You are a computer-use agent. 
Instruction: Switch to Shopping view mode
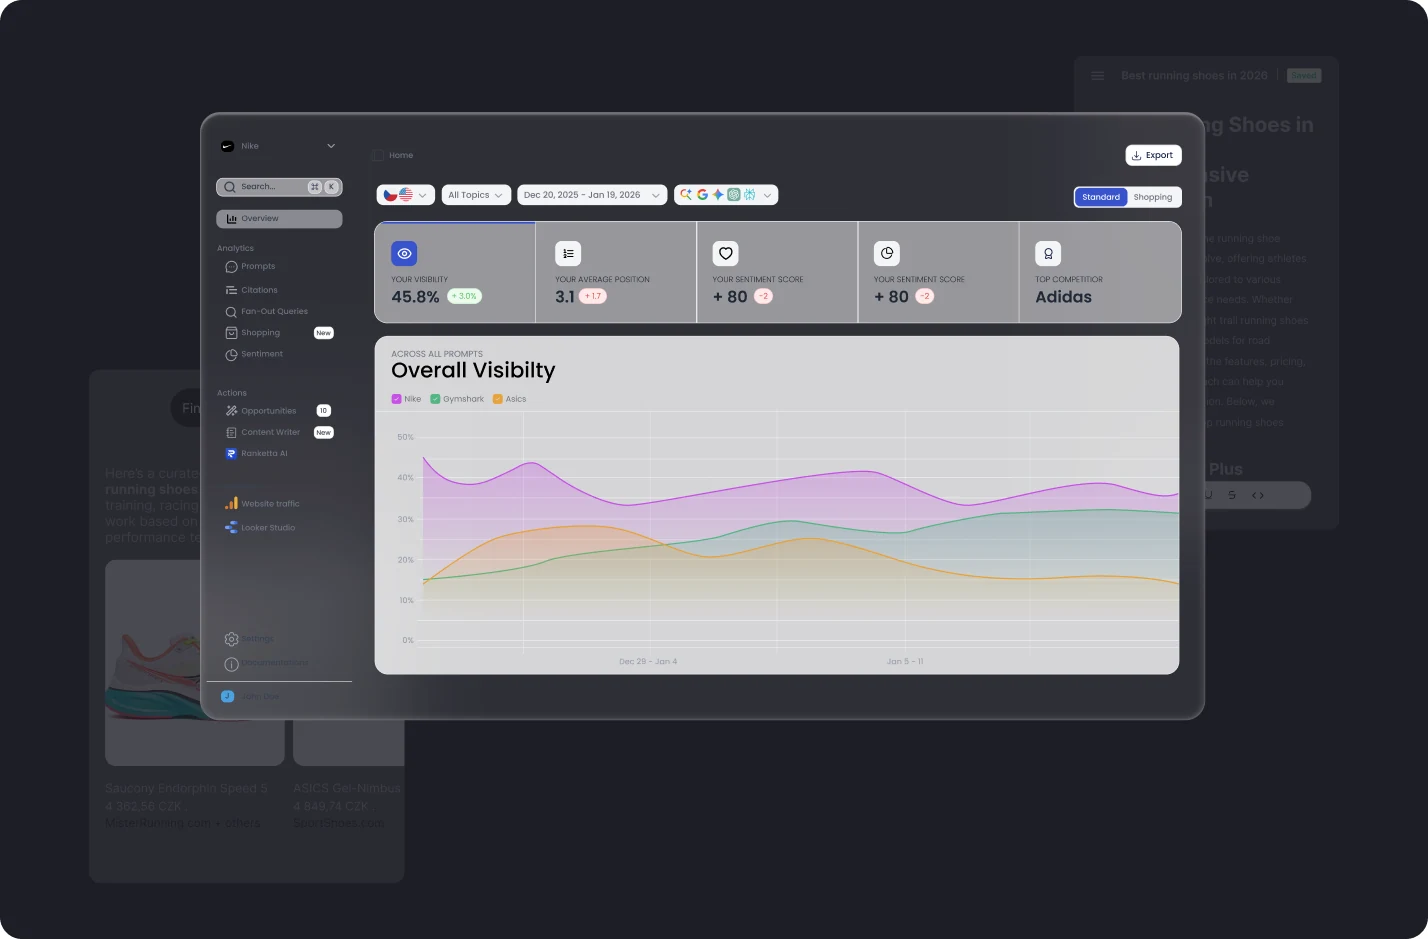[1153, 197]
